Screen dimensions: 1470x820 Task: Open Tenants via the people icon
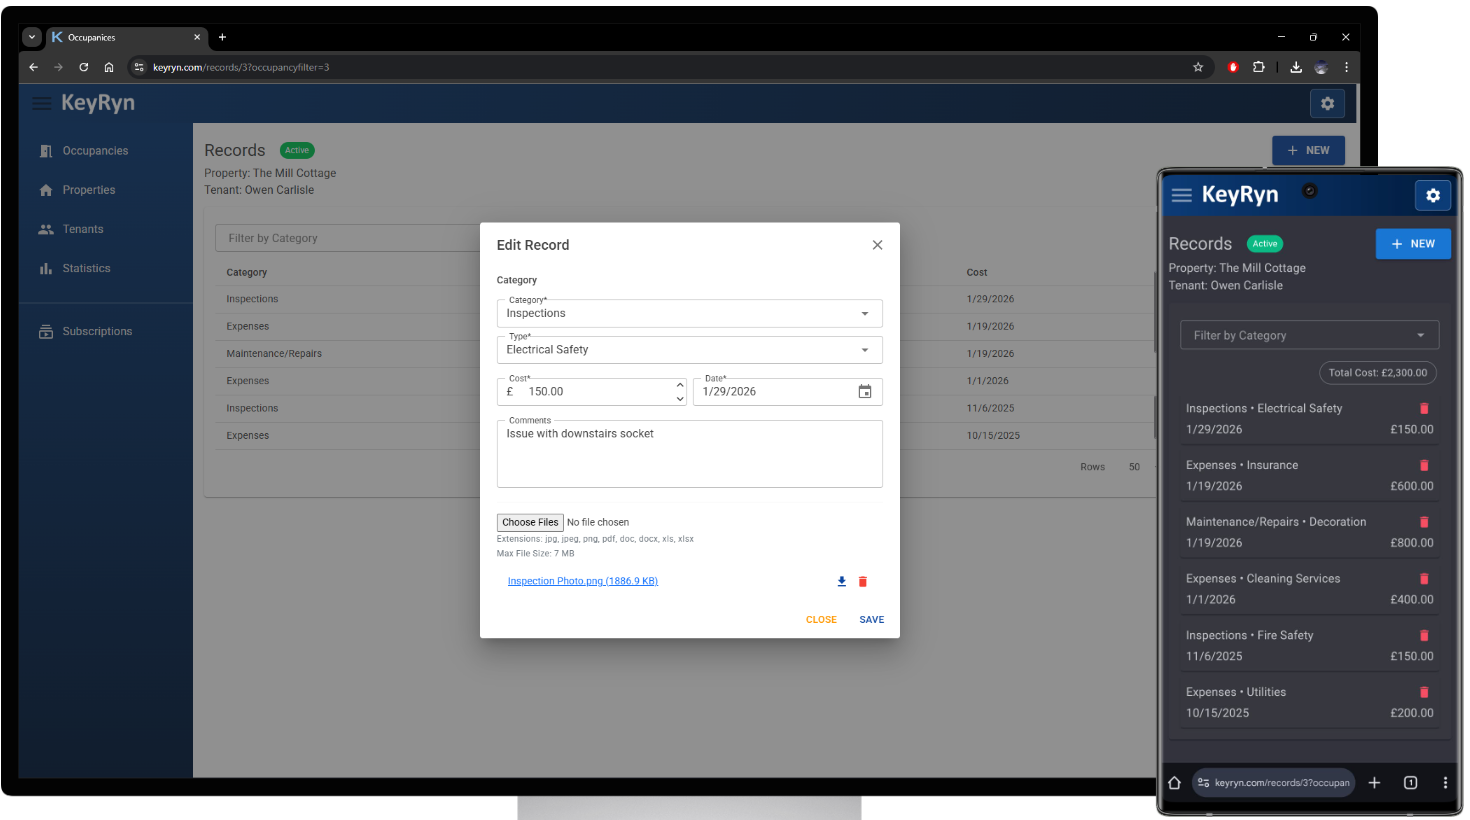[46, 228]
